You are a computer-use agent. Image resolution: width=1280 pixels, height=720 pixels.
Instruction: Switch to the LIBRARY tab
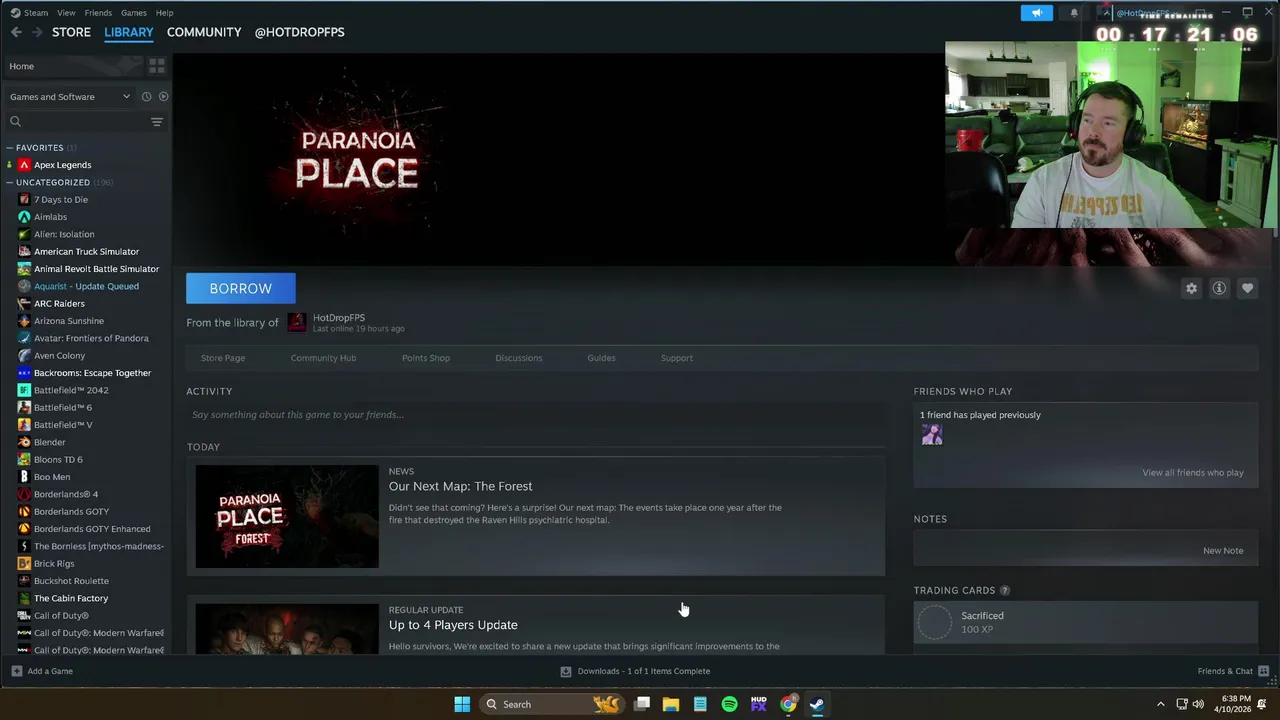[x=129, y=32]
